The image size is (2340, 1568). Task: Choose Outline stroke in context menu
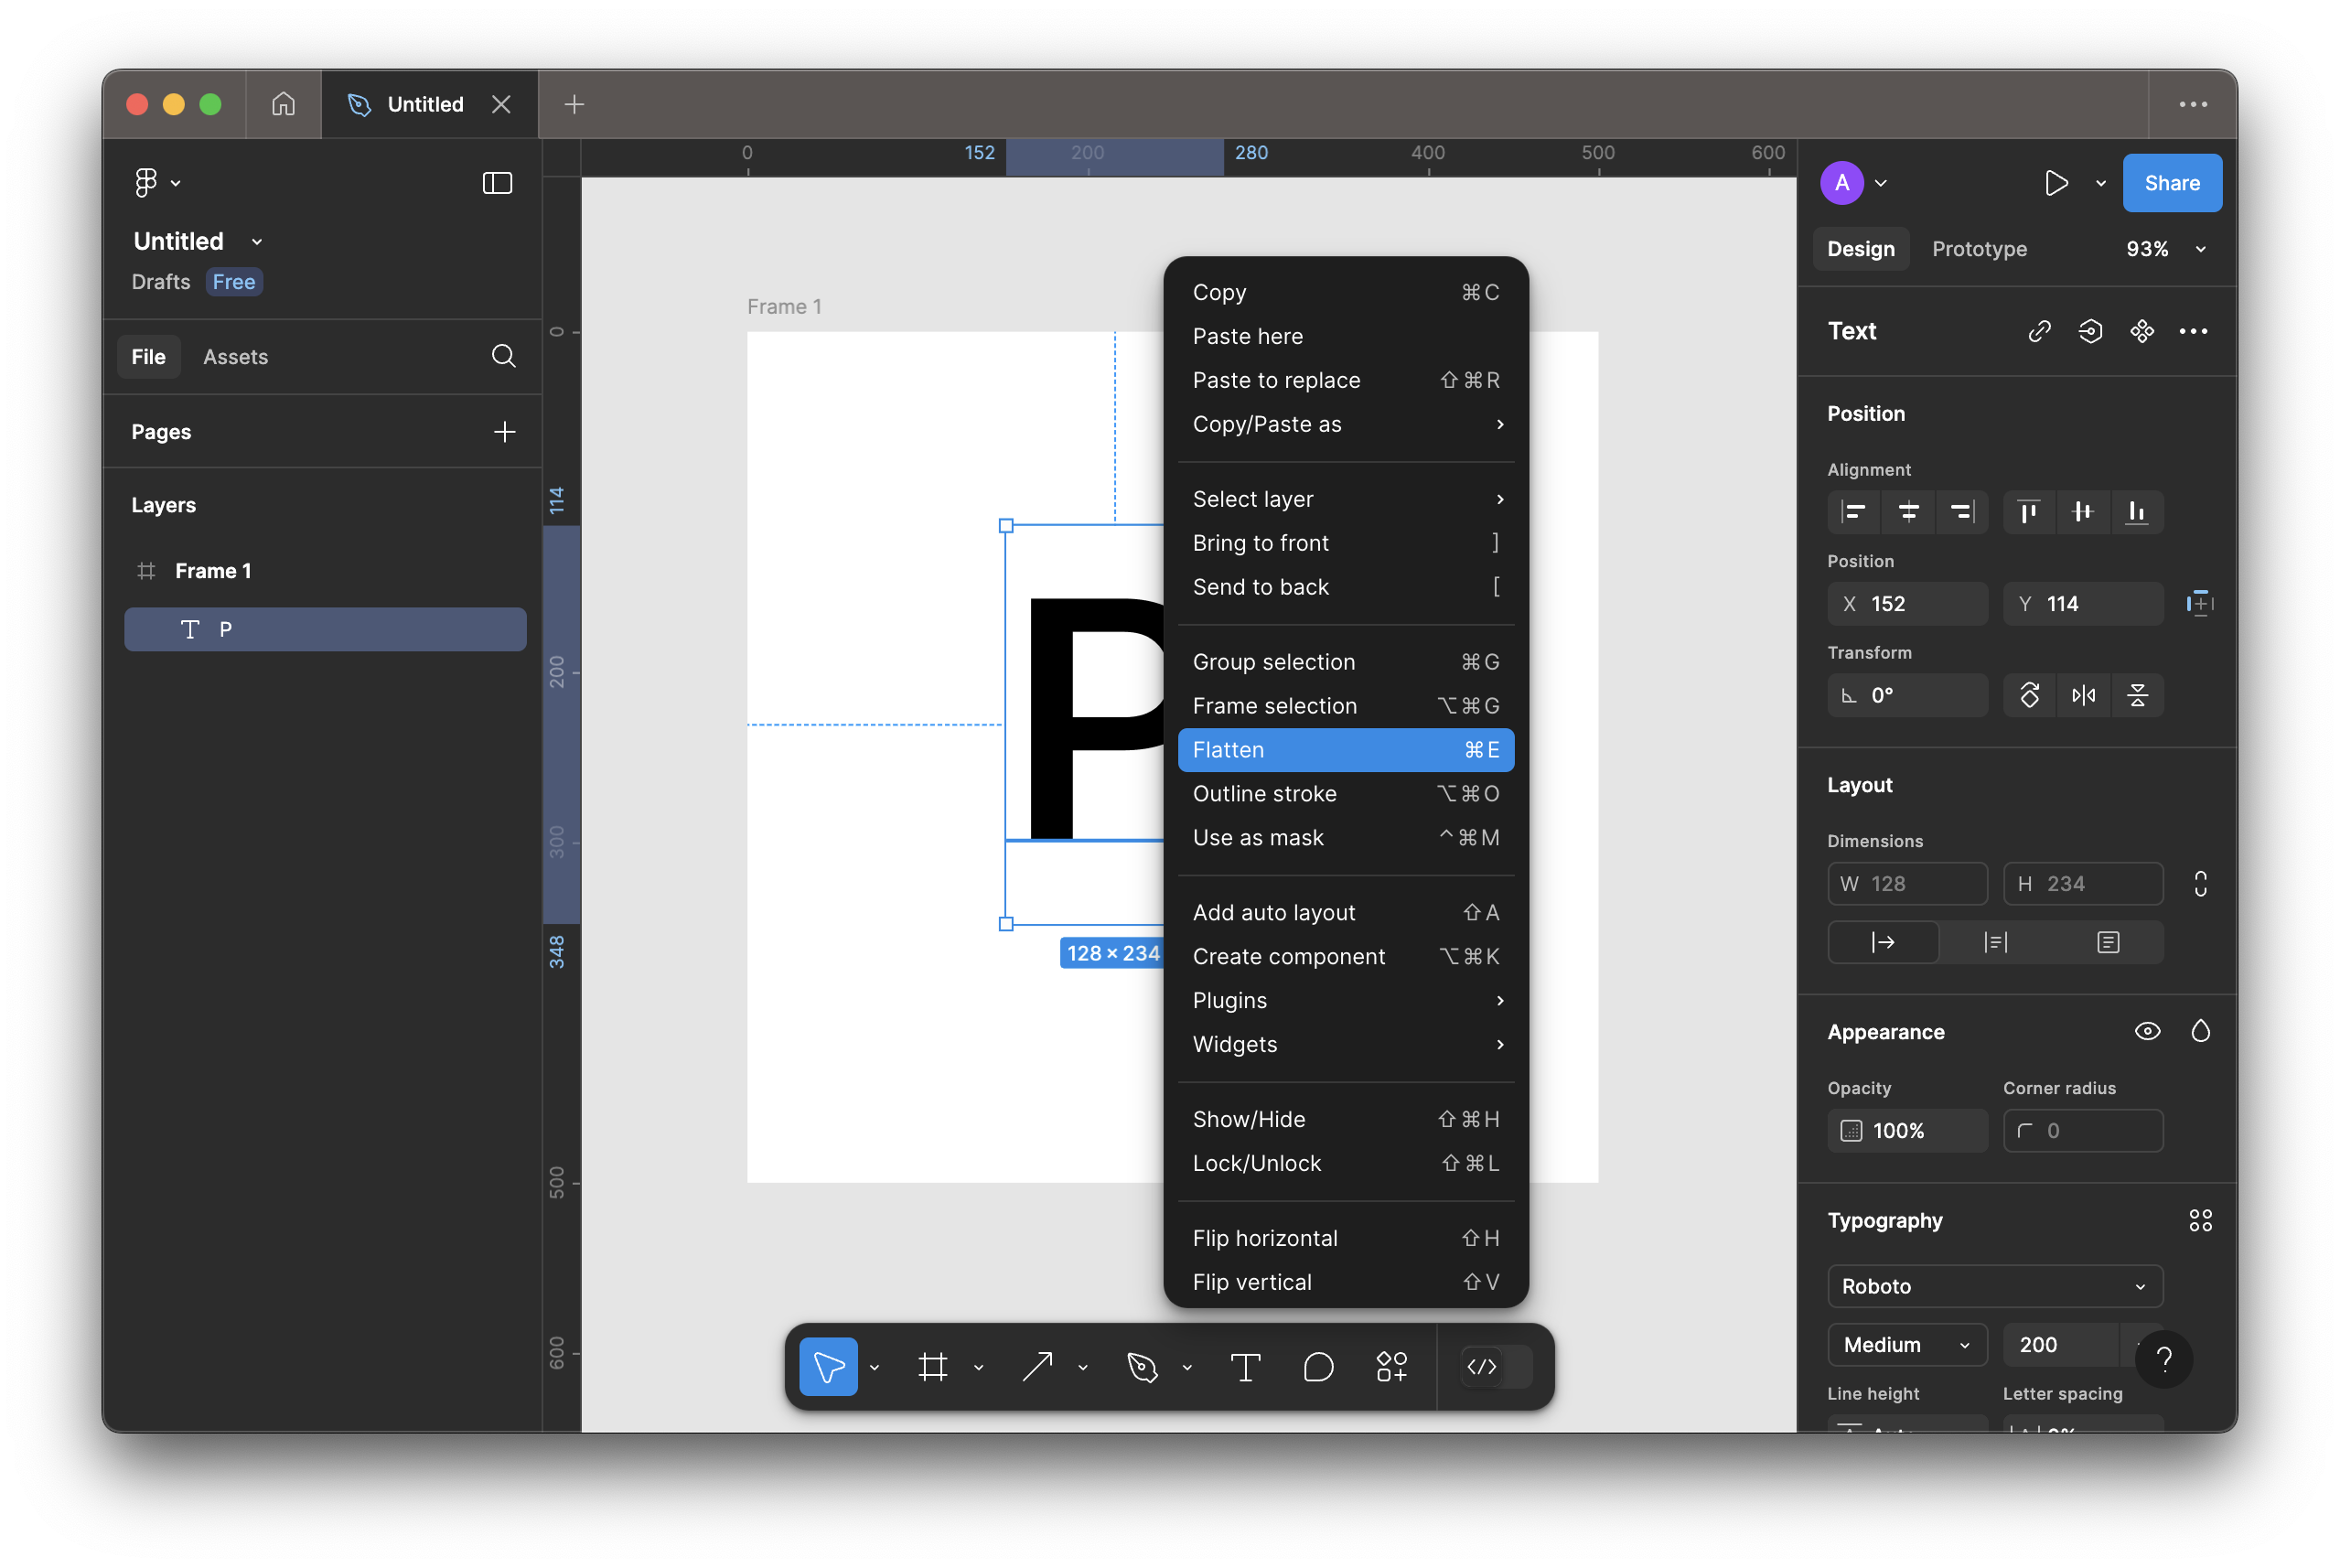pos(1346,794)
